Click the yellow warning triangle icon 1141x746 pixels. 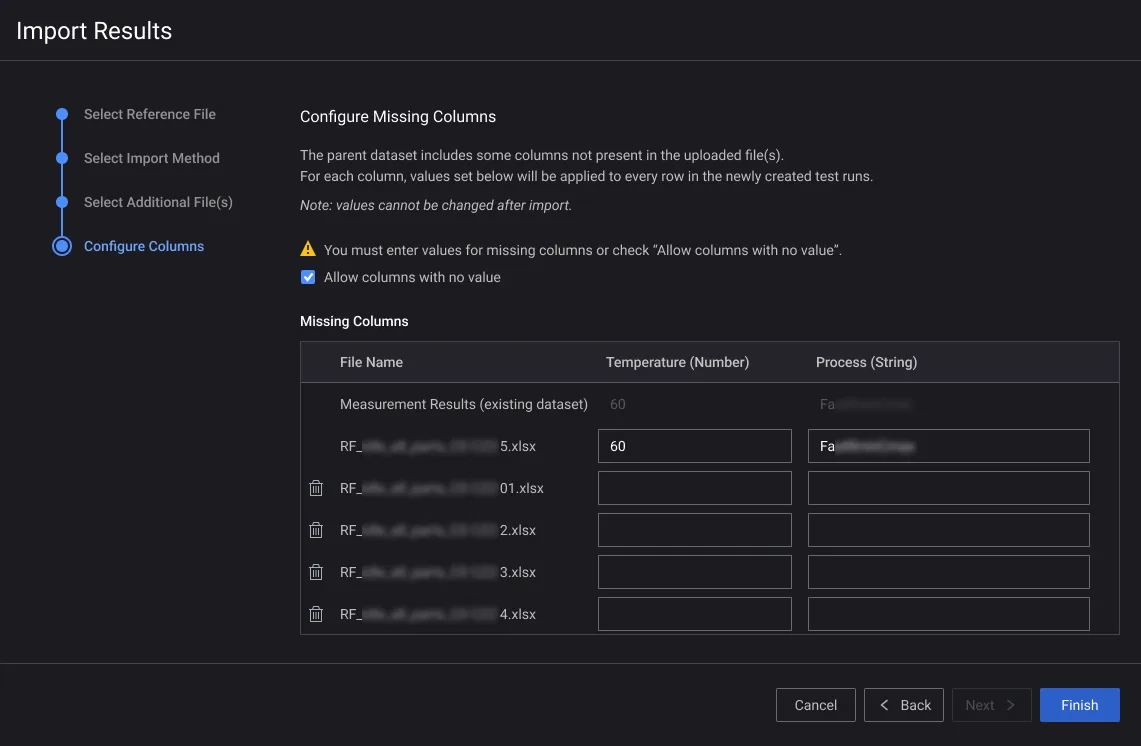(x=308, y=249)
